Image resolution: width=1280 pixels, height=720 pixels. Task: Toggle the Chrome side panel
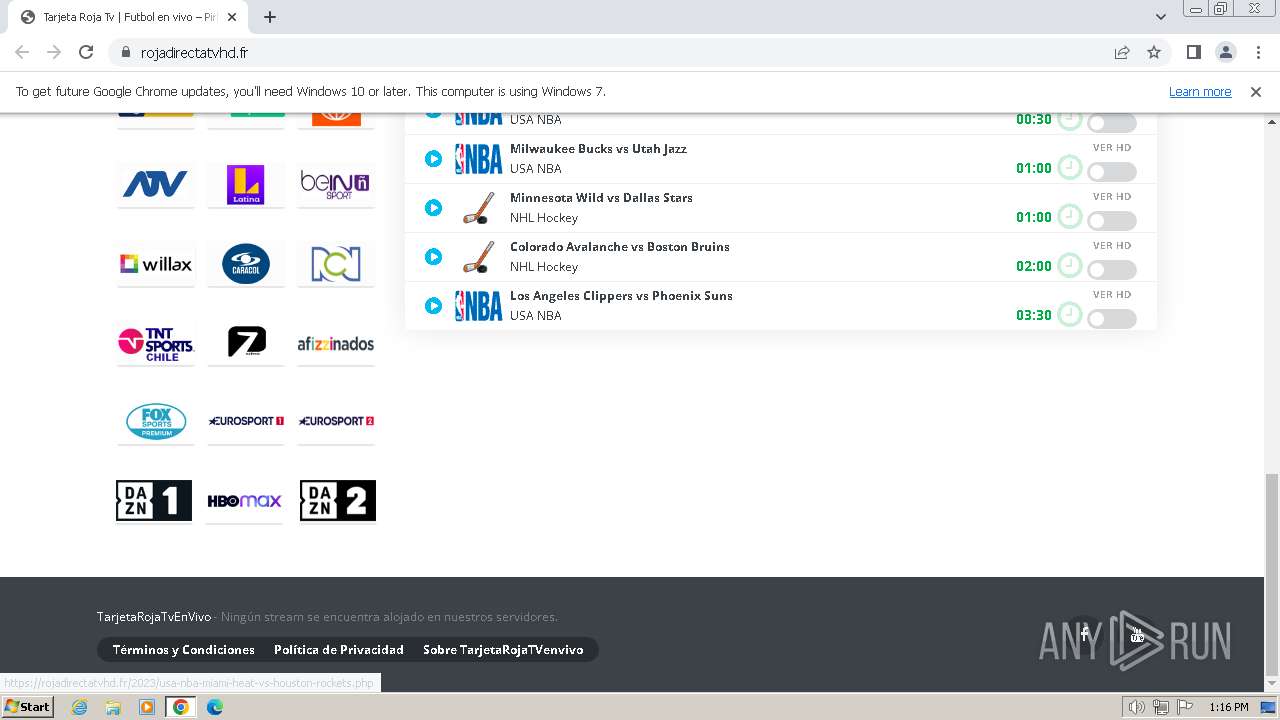[x=1193, y=52]
